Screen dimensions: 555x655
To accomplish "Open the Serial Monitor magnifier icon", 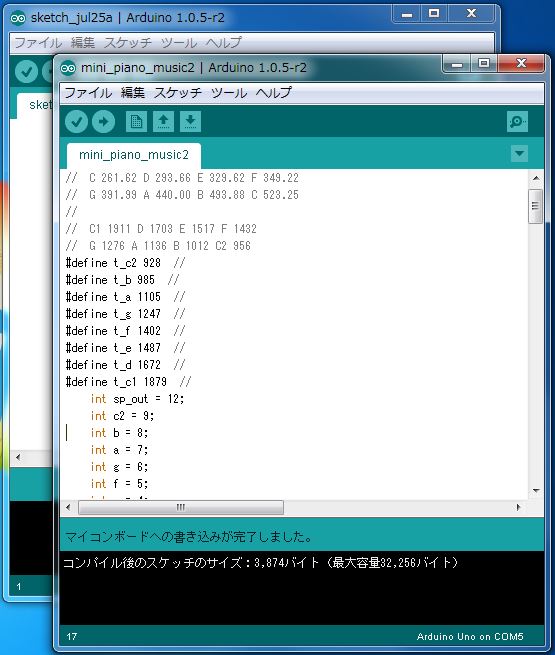I will point(517,122).
